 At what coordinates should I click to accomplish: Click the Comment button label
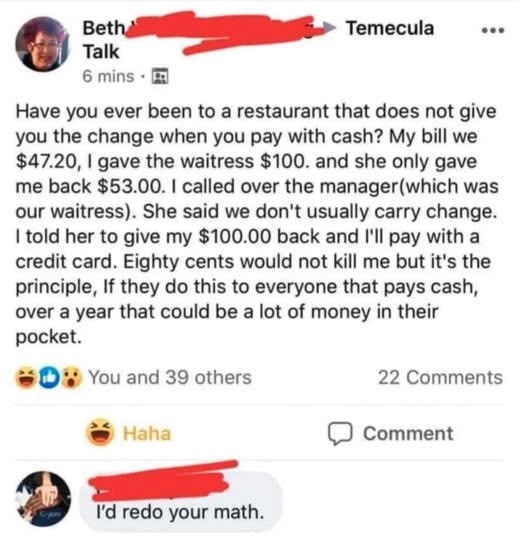[408, 433]
